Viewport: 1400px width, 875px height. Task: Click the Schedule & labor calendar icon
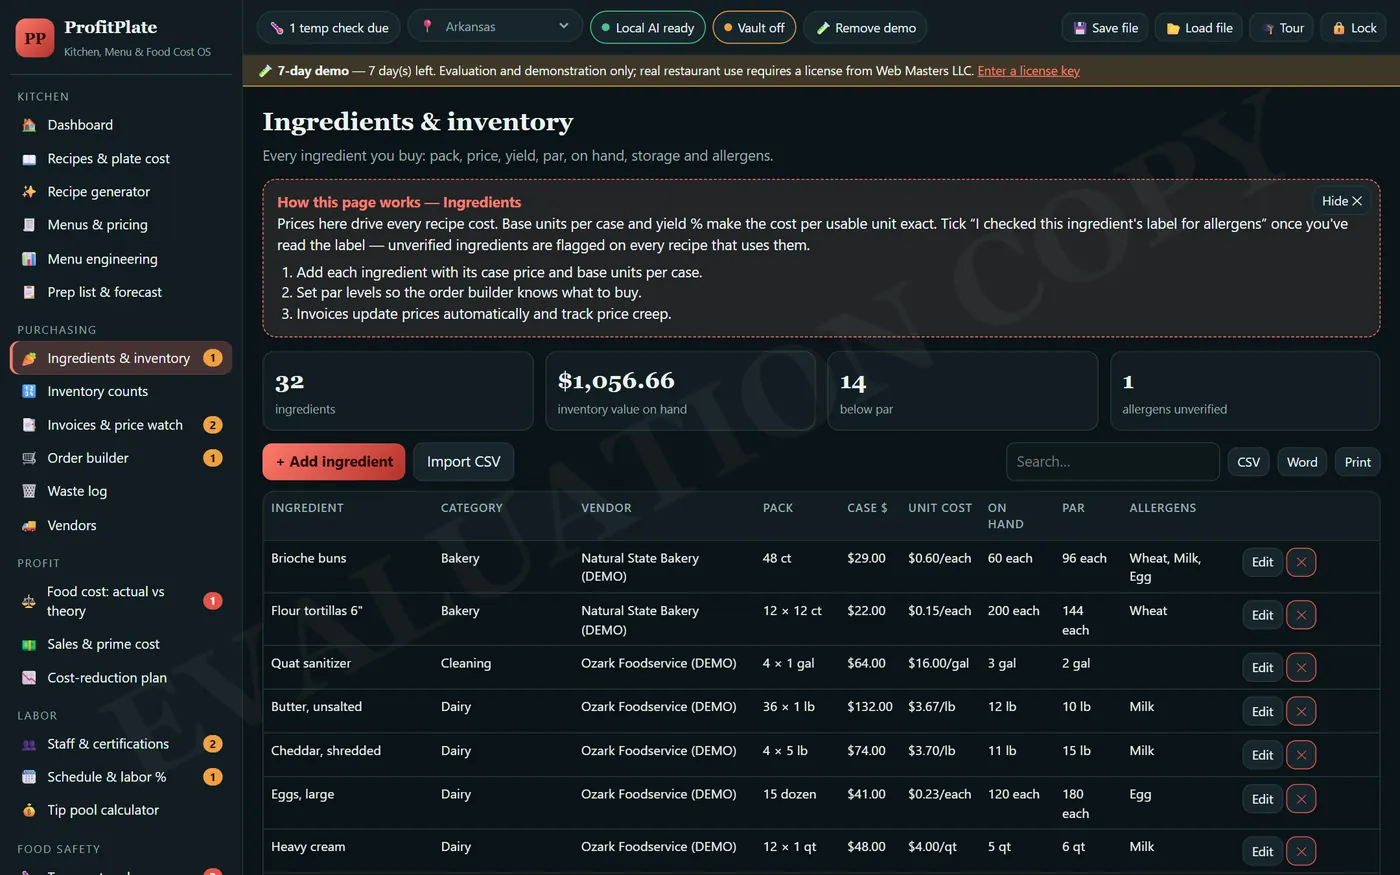(29, 777)
